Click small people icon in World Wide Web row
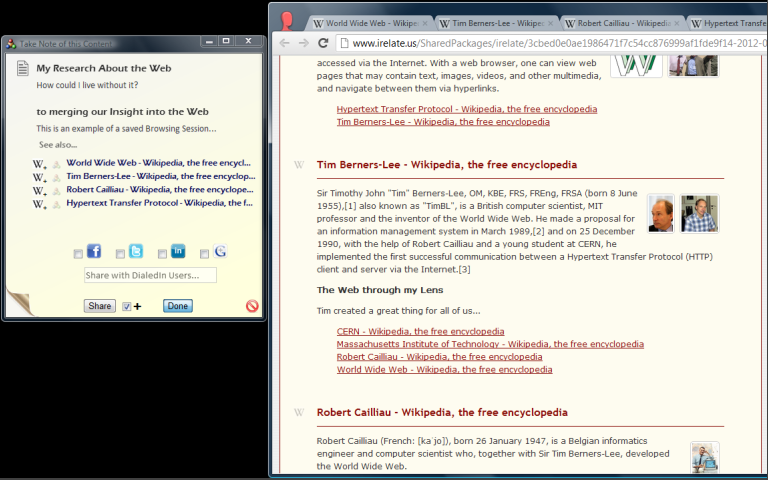This screenshot has height=480, width=768. [x=57, y=165]
